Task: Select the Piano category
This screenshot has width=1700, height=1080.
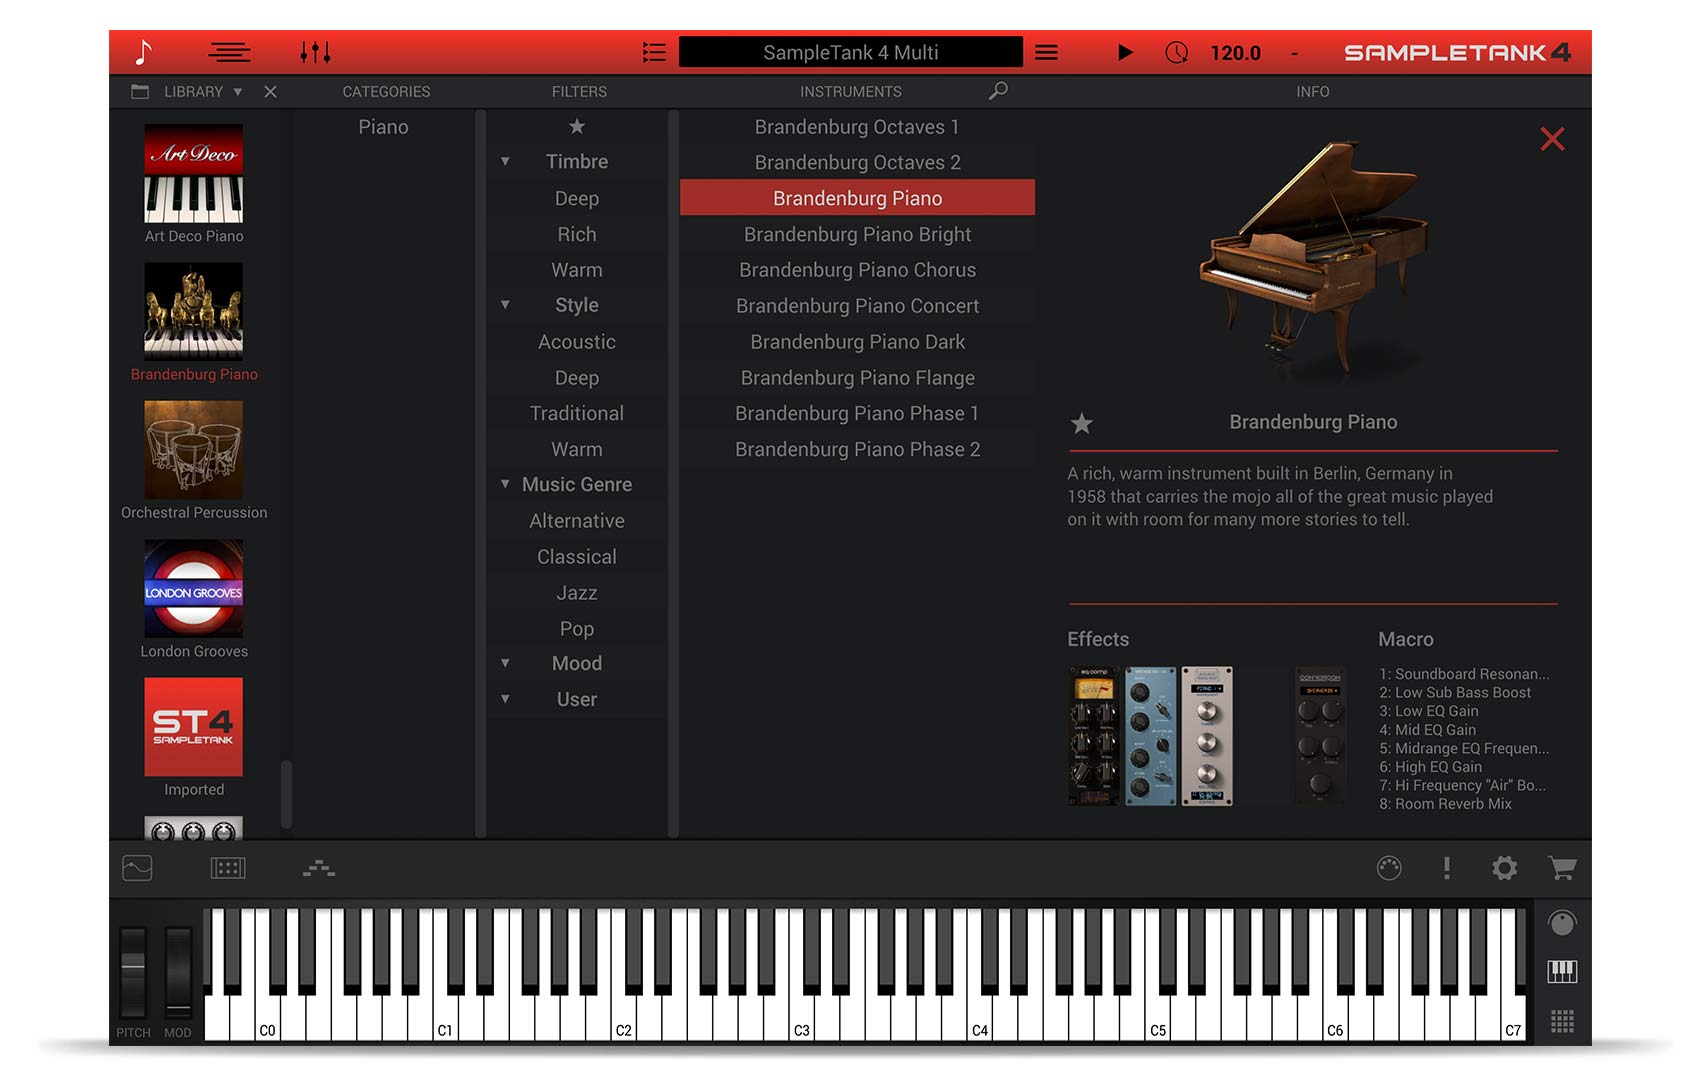Action: coord(383,127)
